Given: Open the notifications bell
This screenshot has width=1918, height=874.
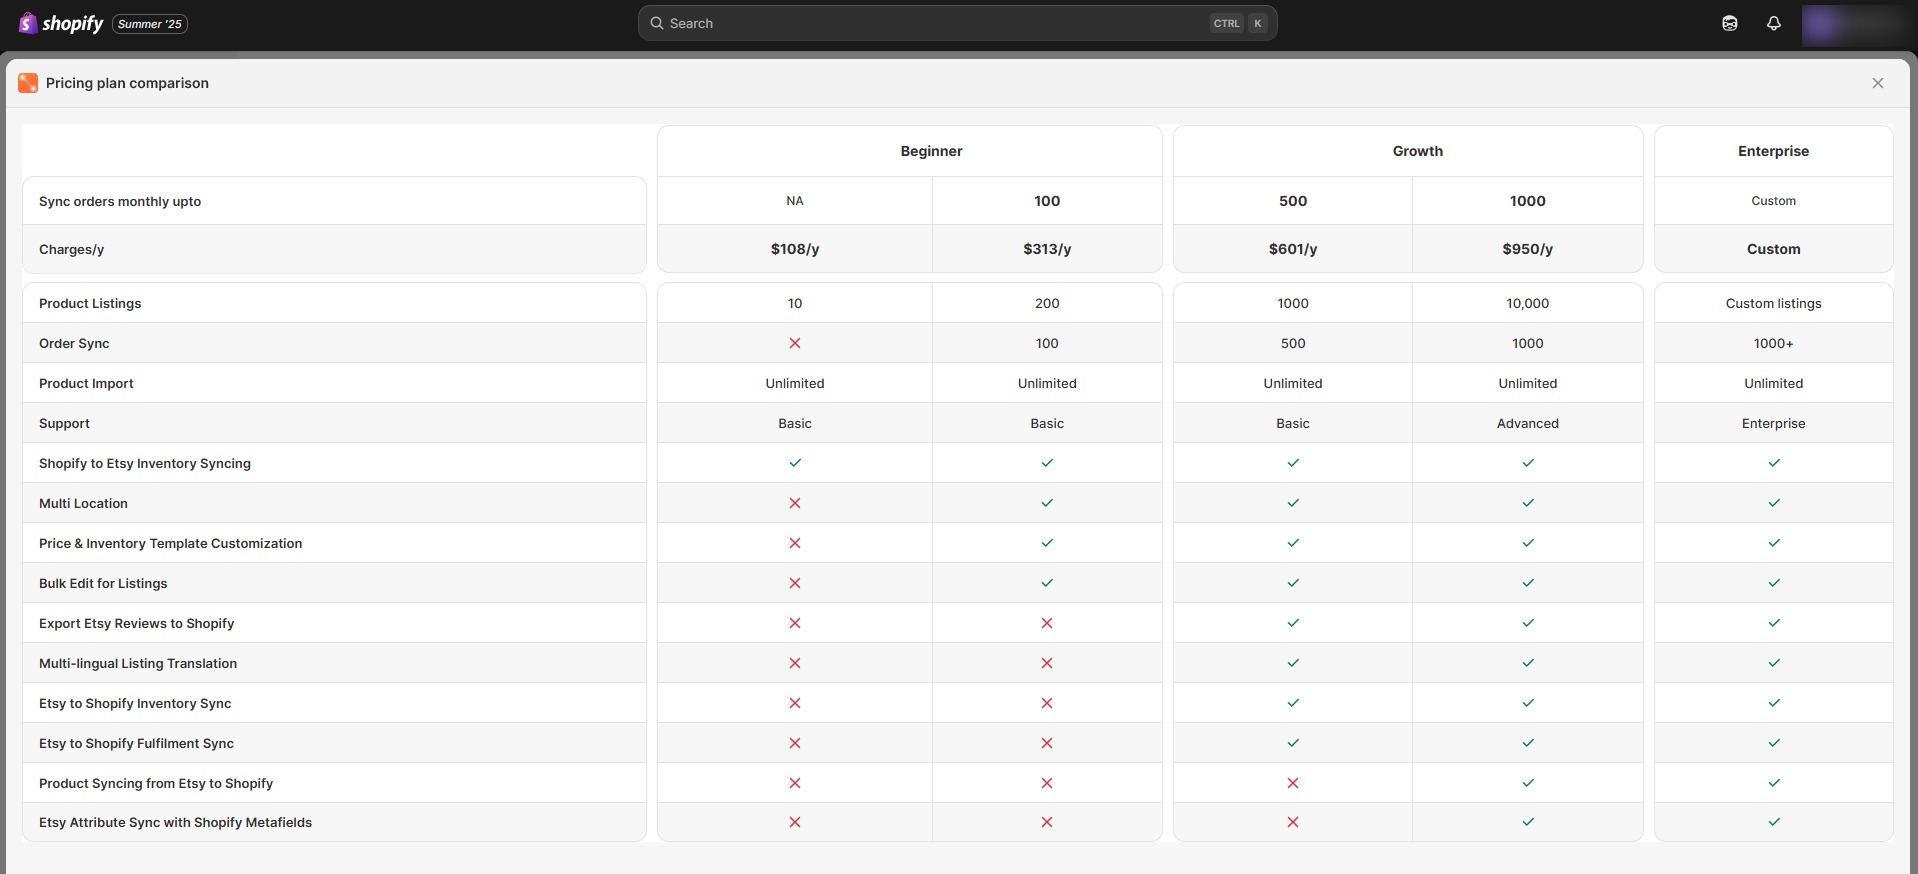Looking at the screenshot, I should 1774,23.
